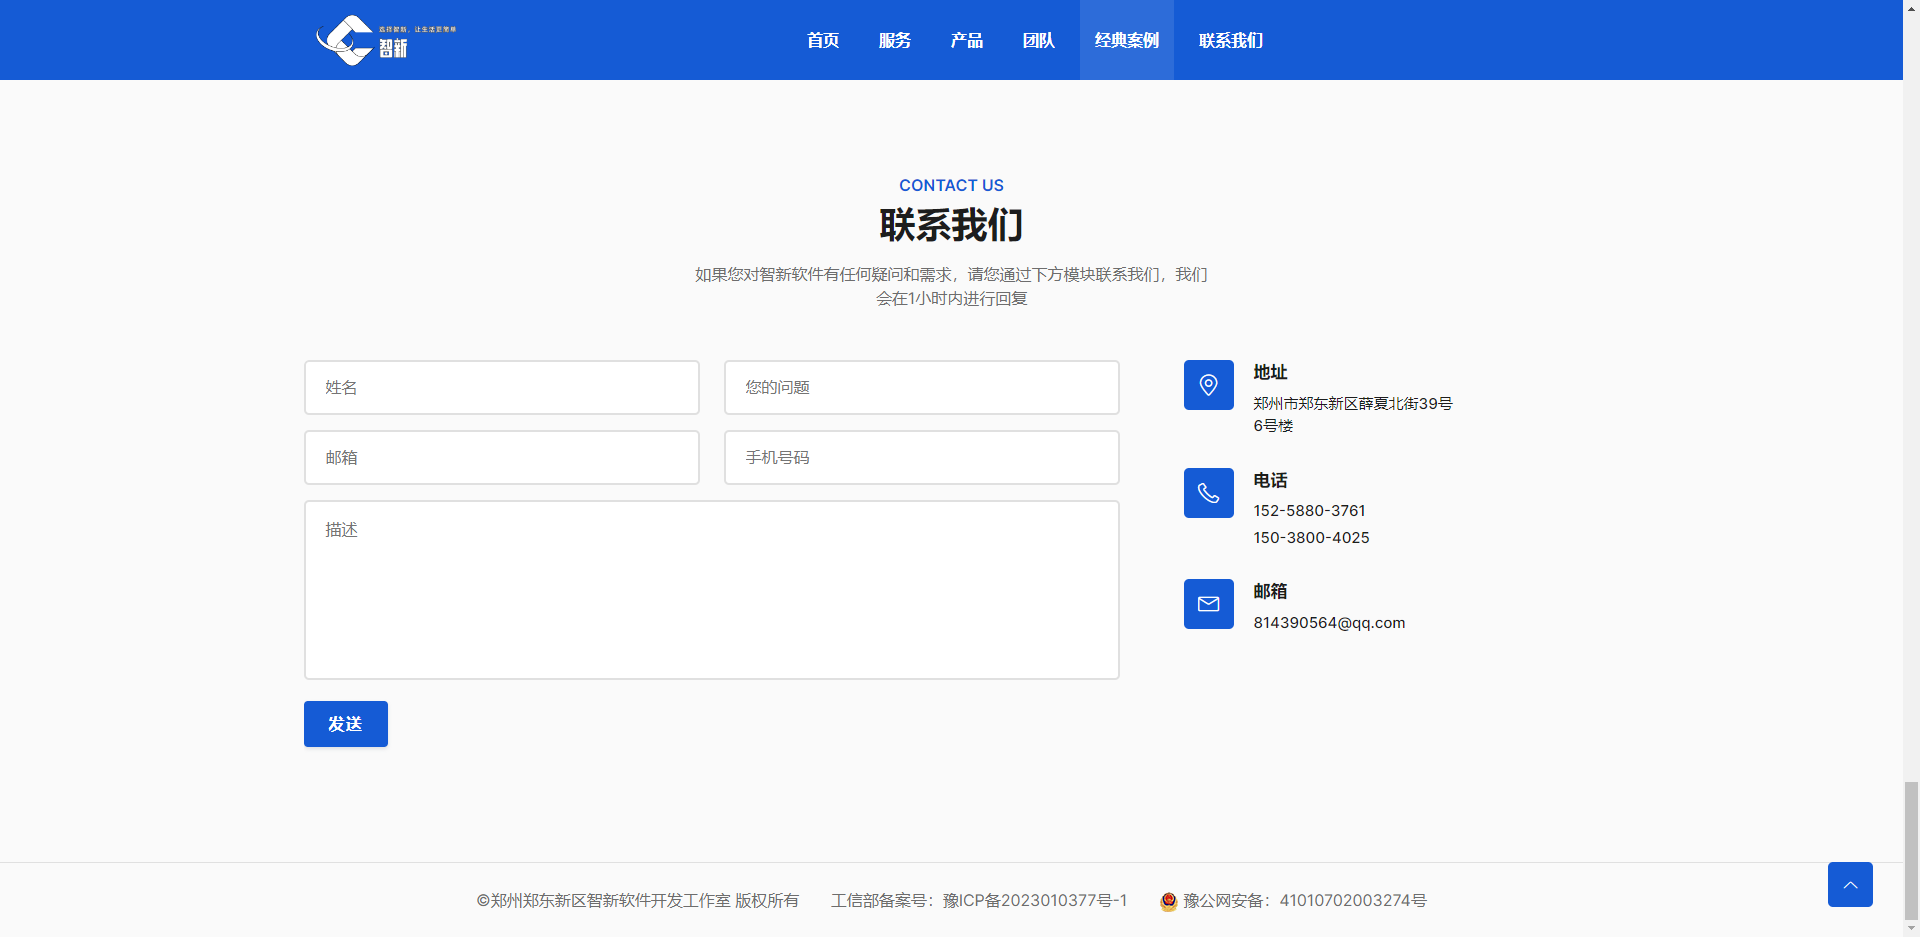Click the 电话 label
This screenshot has width=1920, height=937.
click(1270, 481)
